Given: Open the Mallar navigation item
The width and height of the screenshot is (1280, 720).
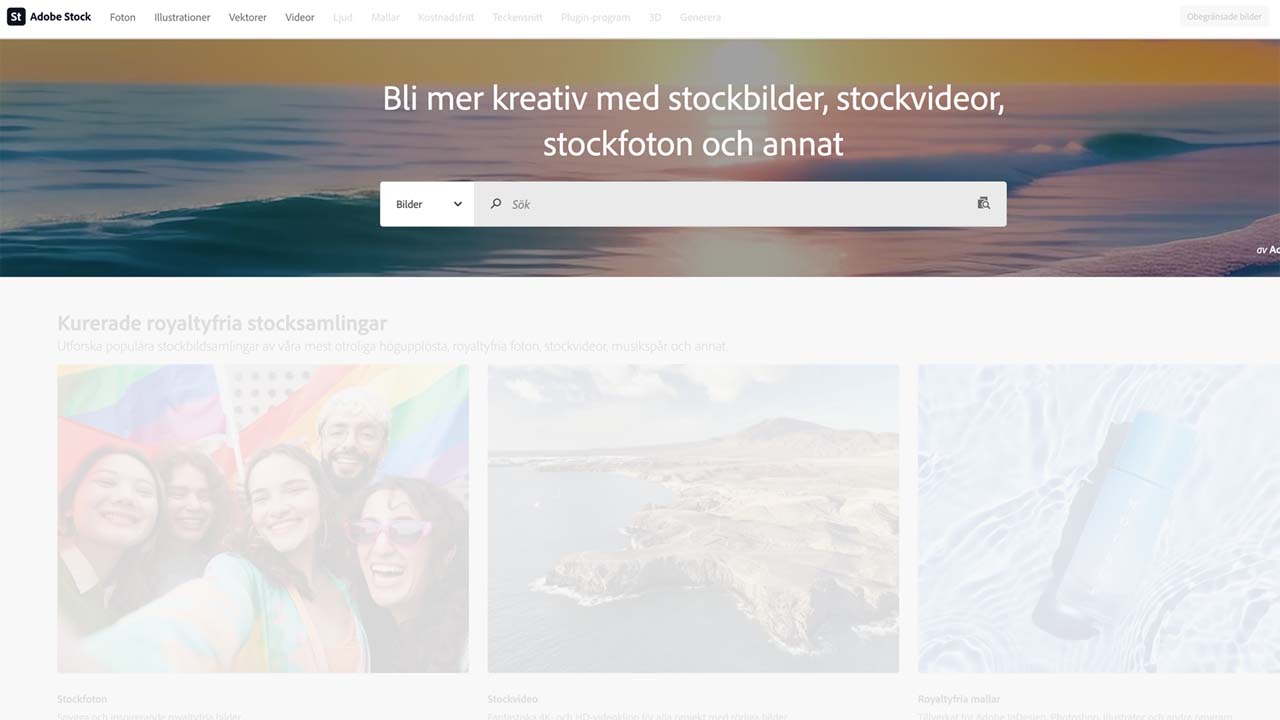Looking at the screenshot, I should tap(385, 17).
